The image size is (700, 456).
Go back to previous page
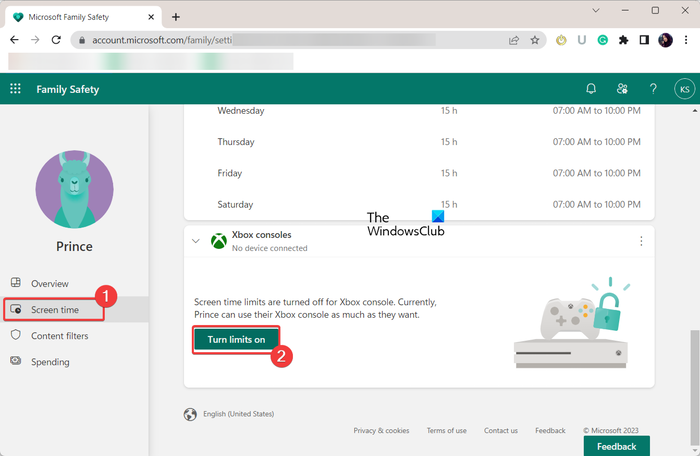click(x=14, y=40)
